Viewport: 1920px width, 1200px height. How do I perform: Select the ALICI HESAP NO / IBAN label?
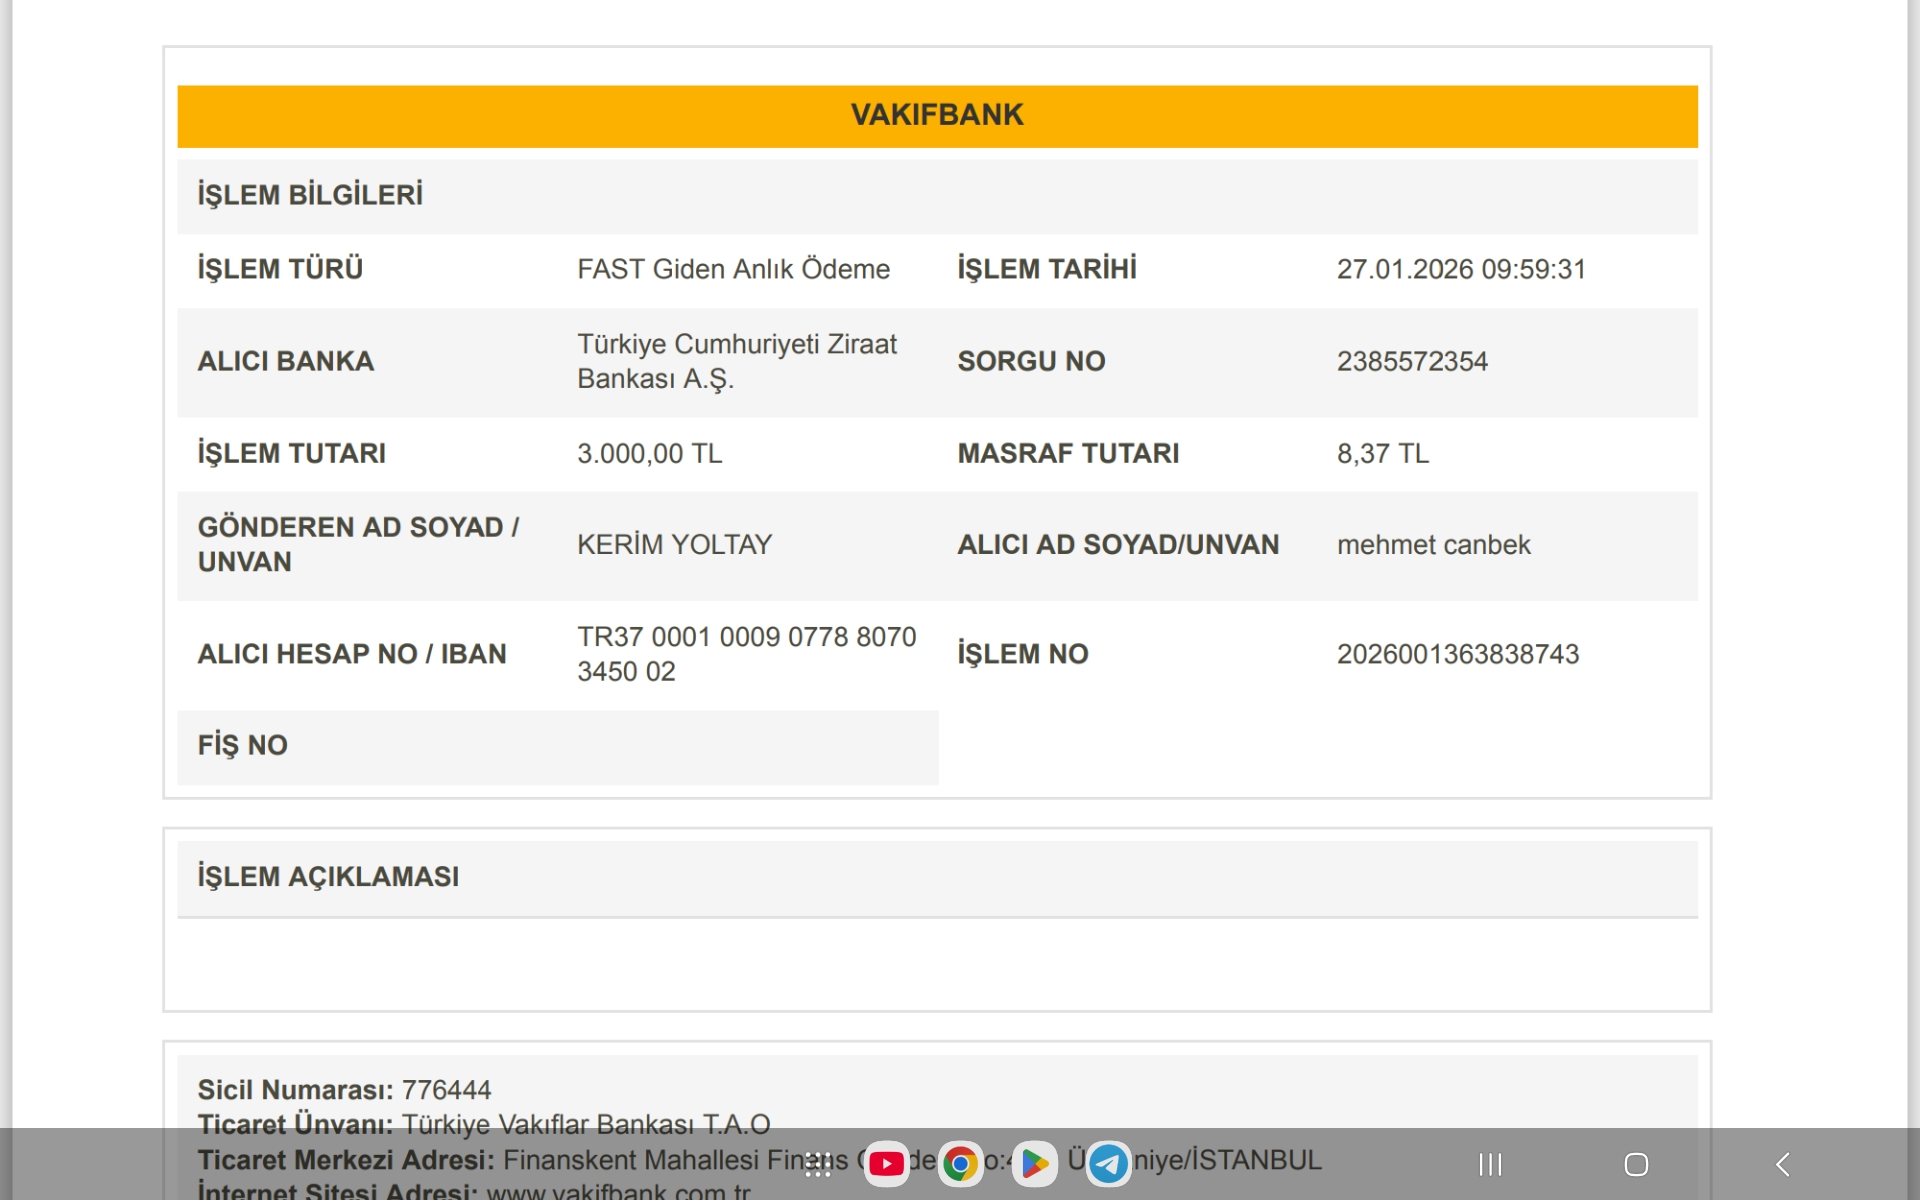(x=352, y=654)
